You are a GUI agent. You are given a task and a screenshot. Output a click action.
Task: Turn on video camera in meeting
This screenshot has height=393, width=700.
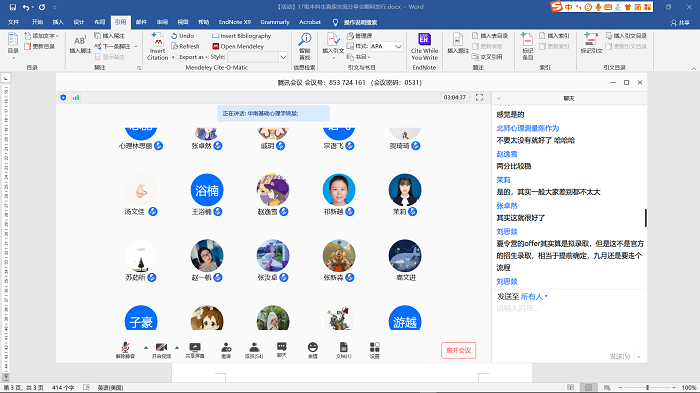[x=161, y=350]
